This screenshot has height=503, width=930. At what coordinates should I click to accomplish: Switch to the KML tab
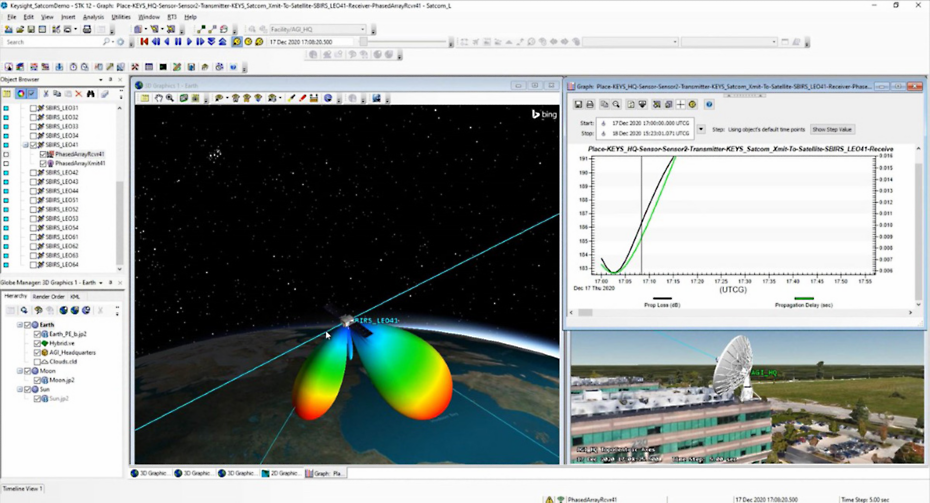[x=75, y=297]
